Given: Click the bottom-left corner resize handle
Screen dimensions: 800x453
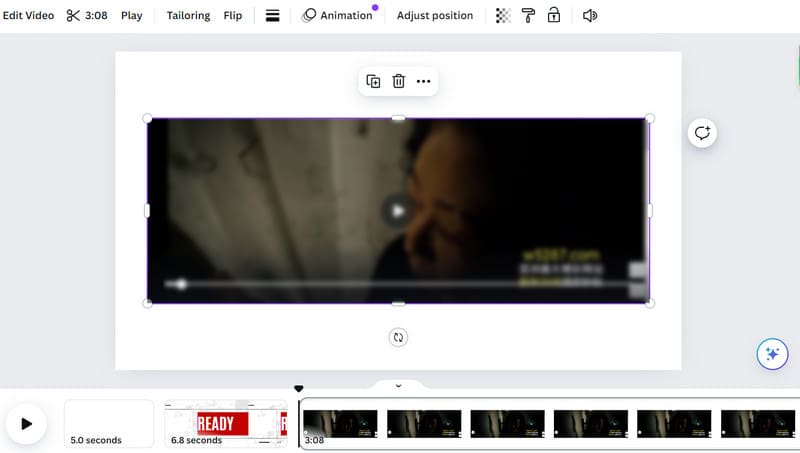Looking at the screenshot, I should point(147,303).
